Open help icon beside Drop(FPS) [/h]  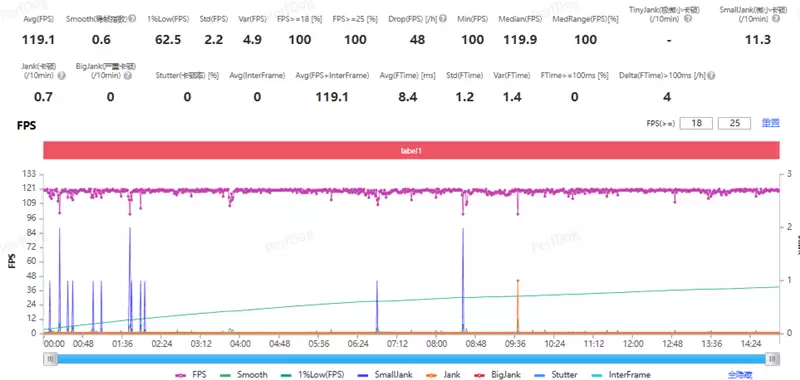point(443,19)
